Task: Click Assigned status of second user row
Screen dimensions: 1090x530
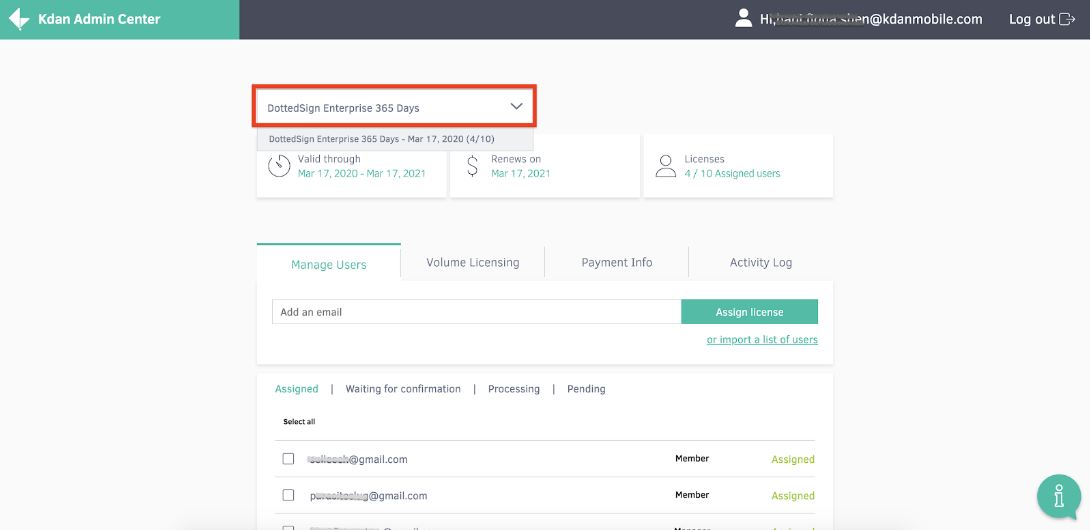Action: pos(792,495)
